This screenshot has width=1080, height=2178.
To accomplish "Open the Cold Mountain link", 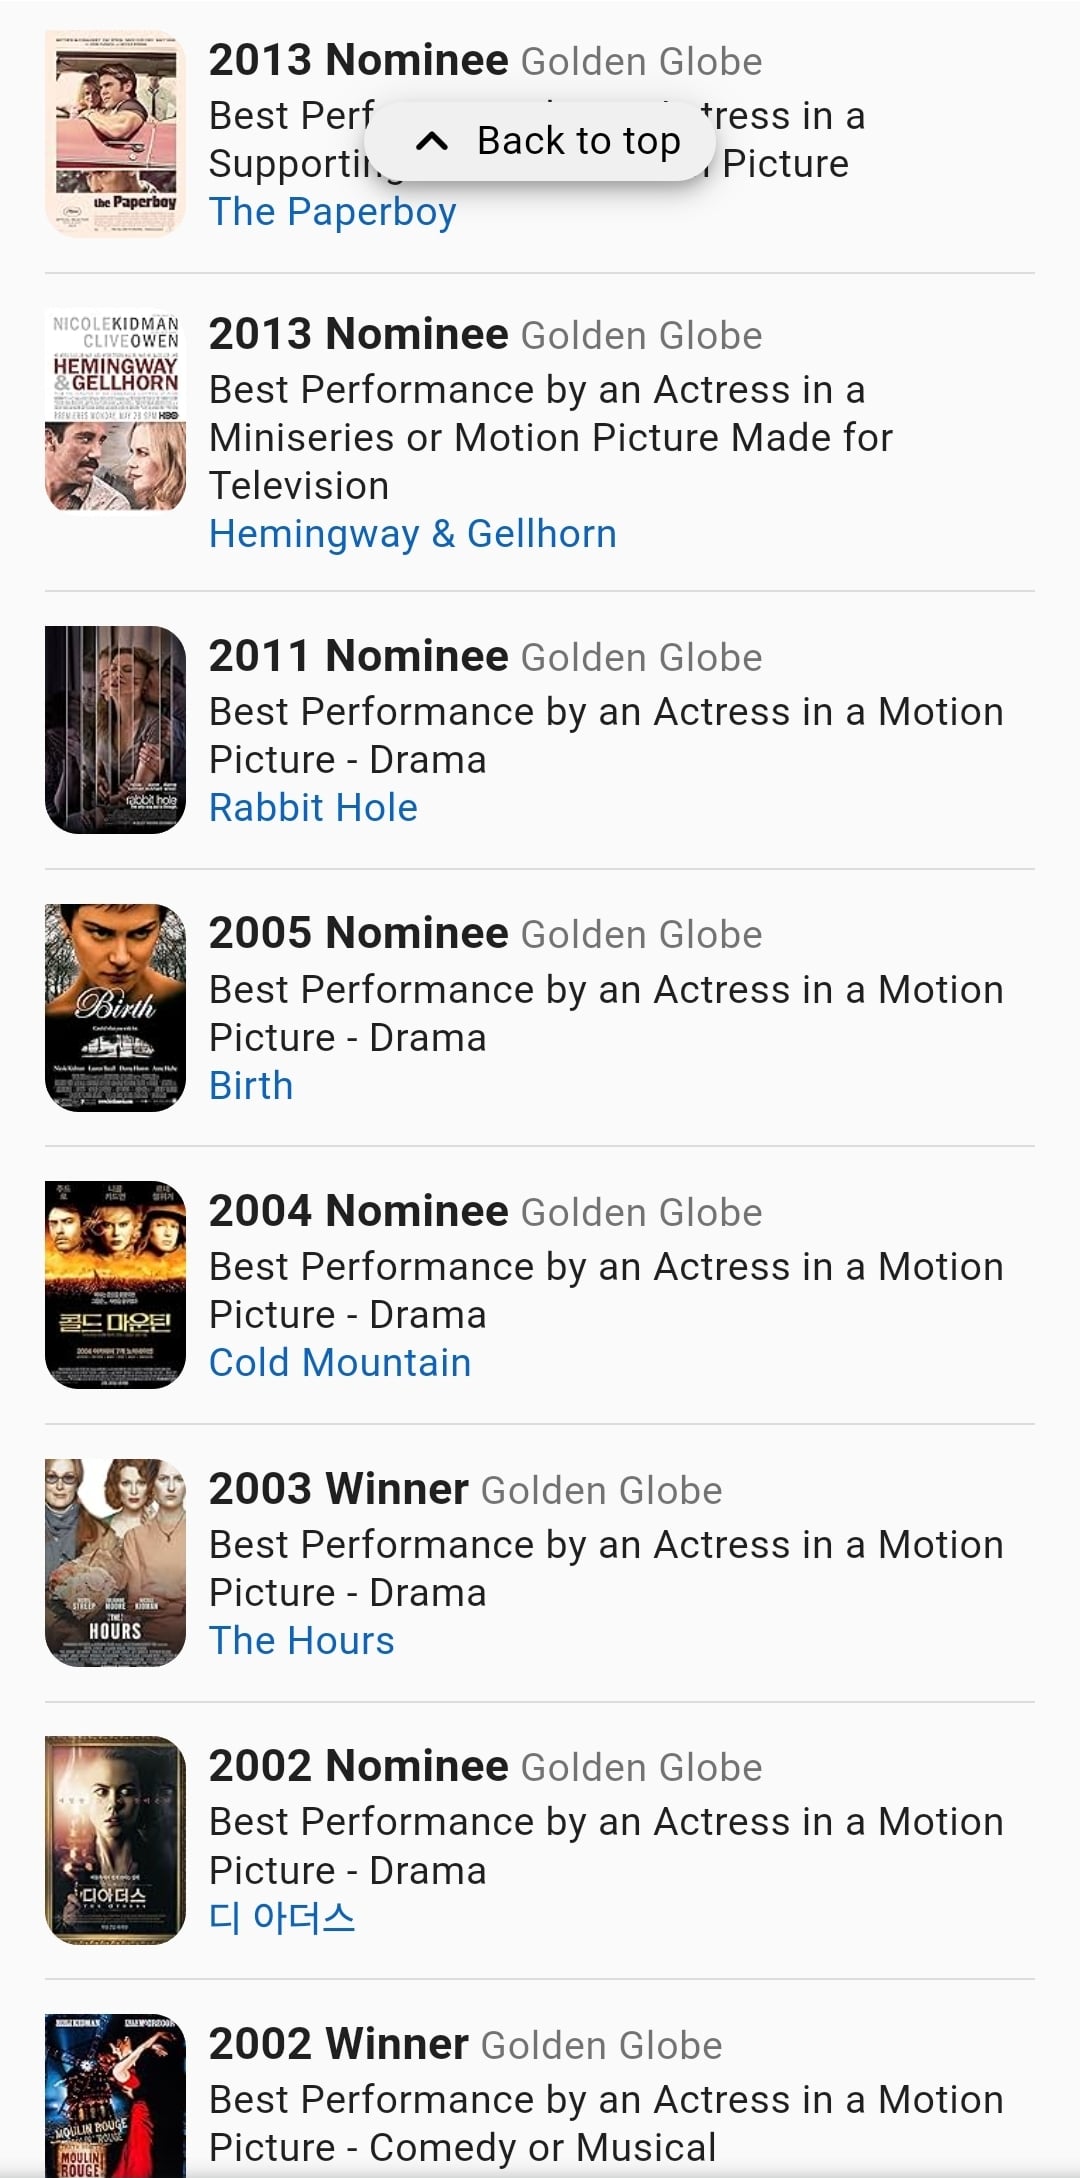I will [x=340, y=1363].
